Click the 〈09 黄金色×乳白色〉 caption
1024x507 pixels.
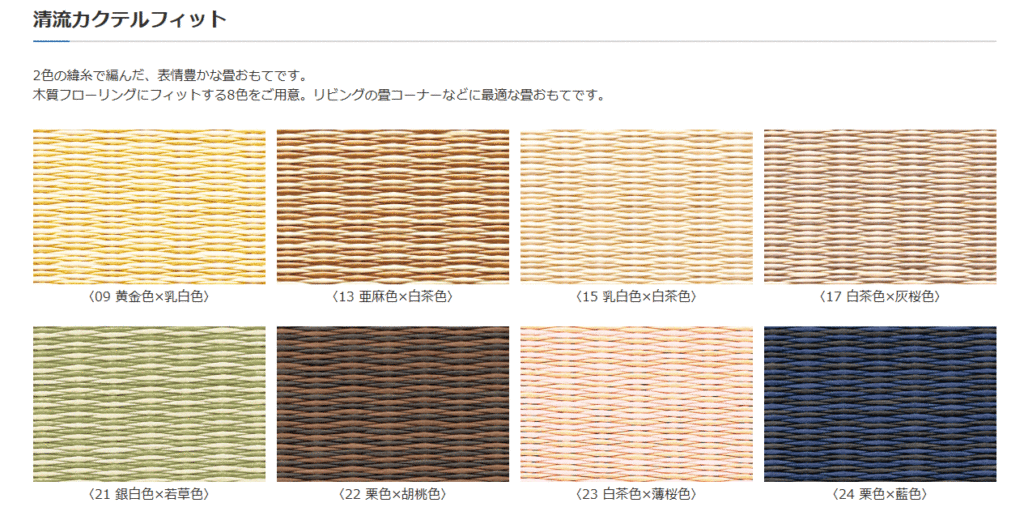pyautogui.click(x=150, y=297)
